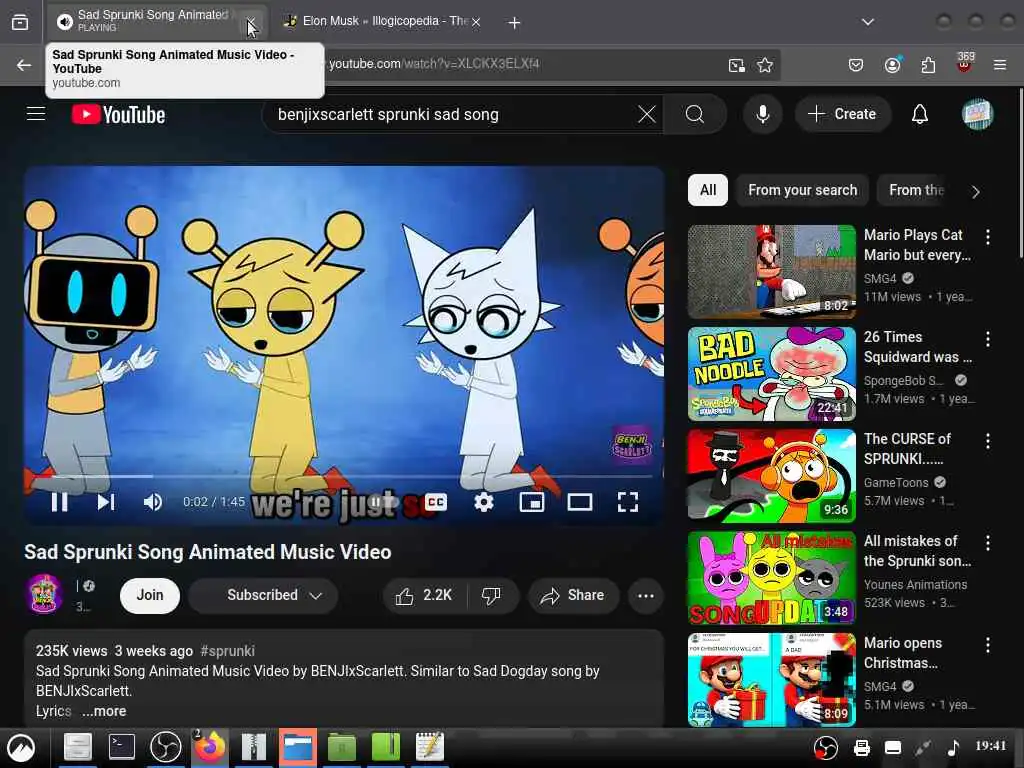
Task: Show next filter chips arrow
Action: tap(976, 191)
